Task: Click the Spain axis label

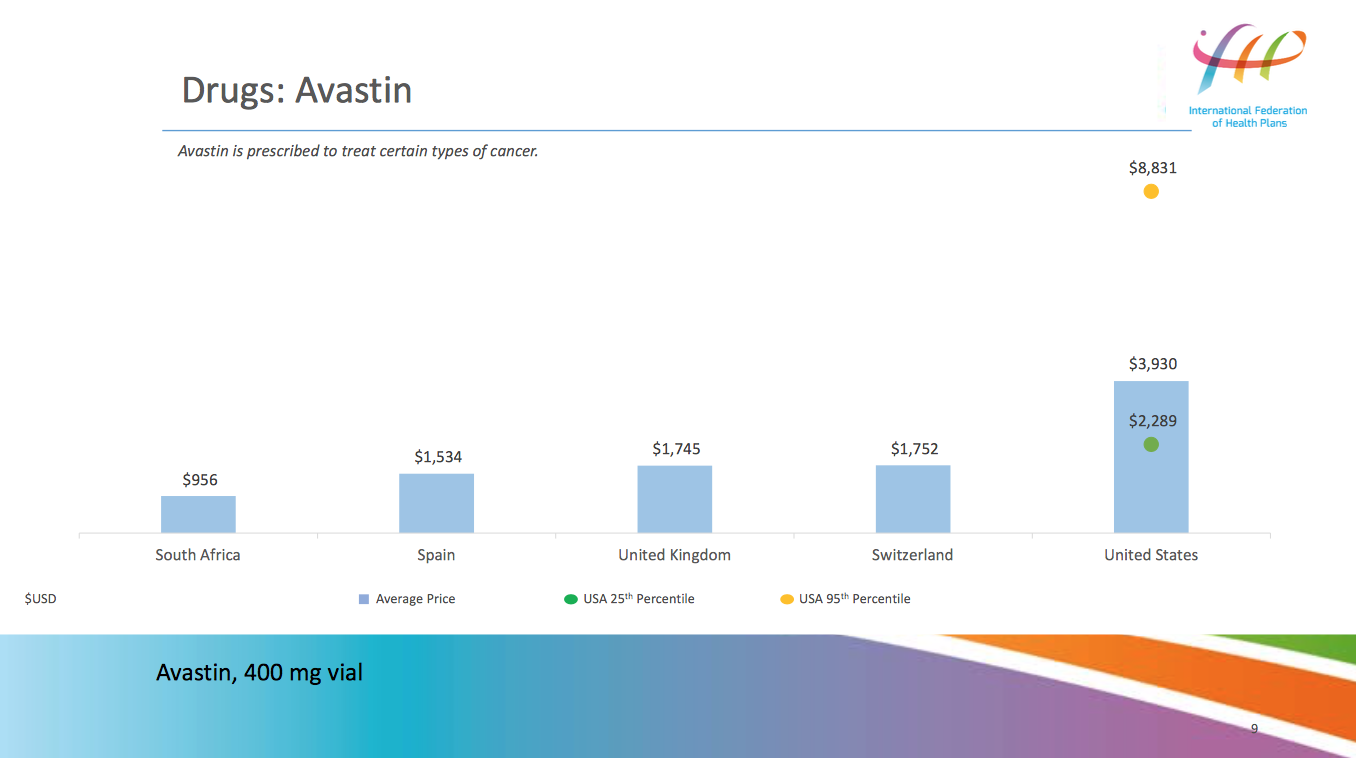Action: click(x=436, y=555)
